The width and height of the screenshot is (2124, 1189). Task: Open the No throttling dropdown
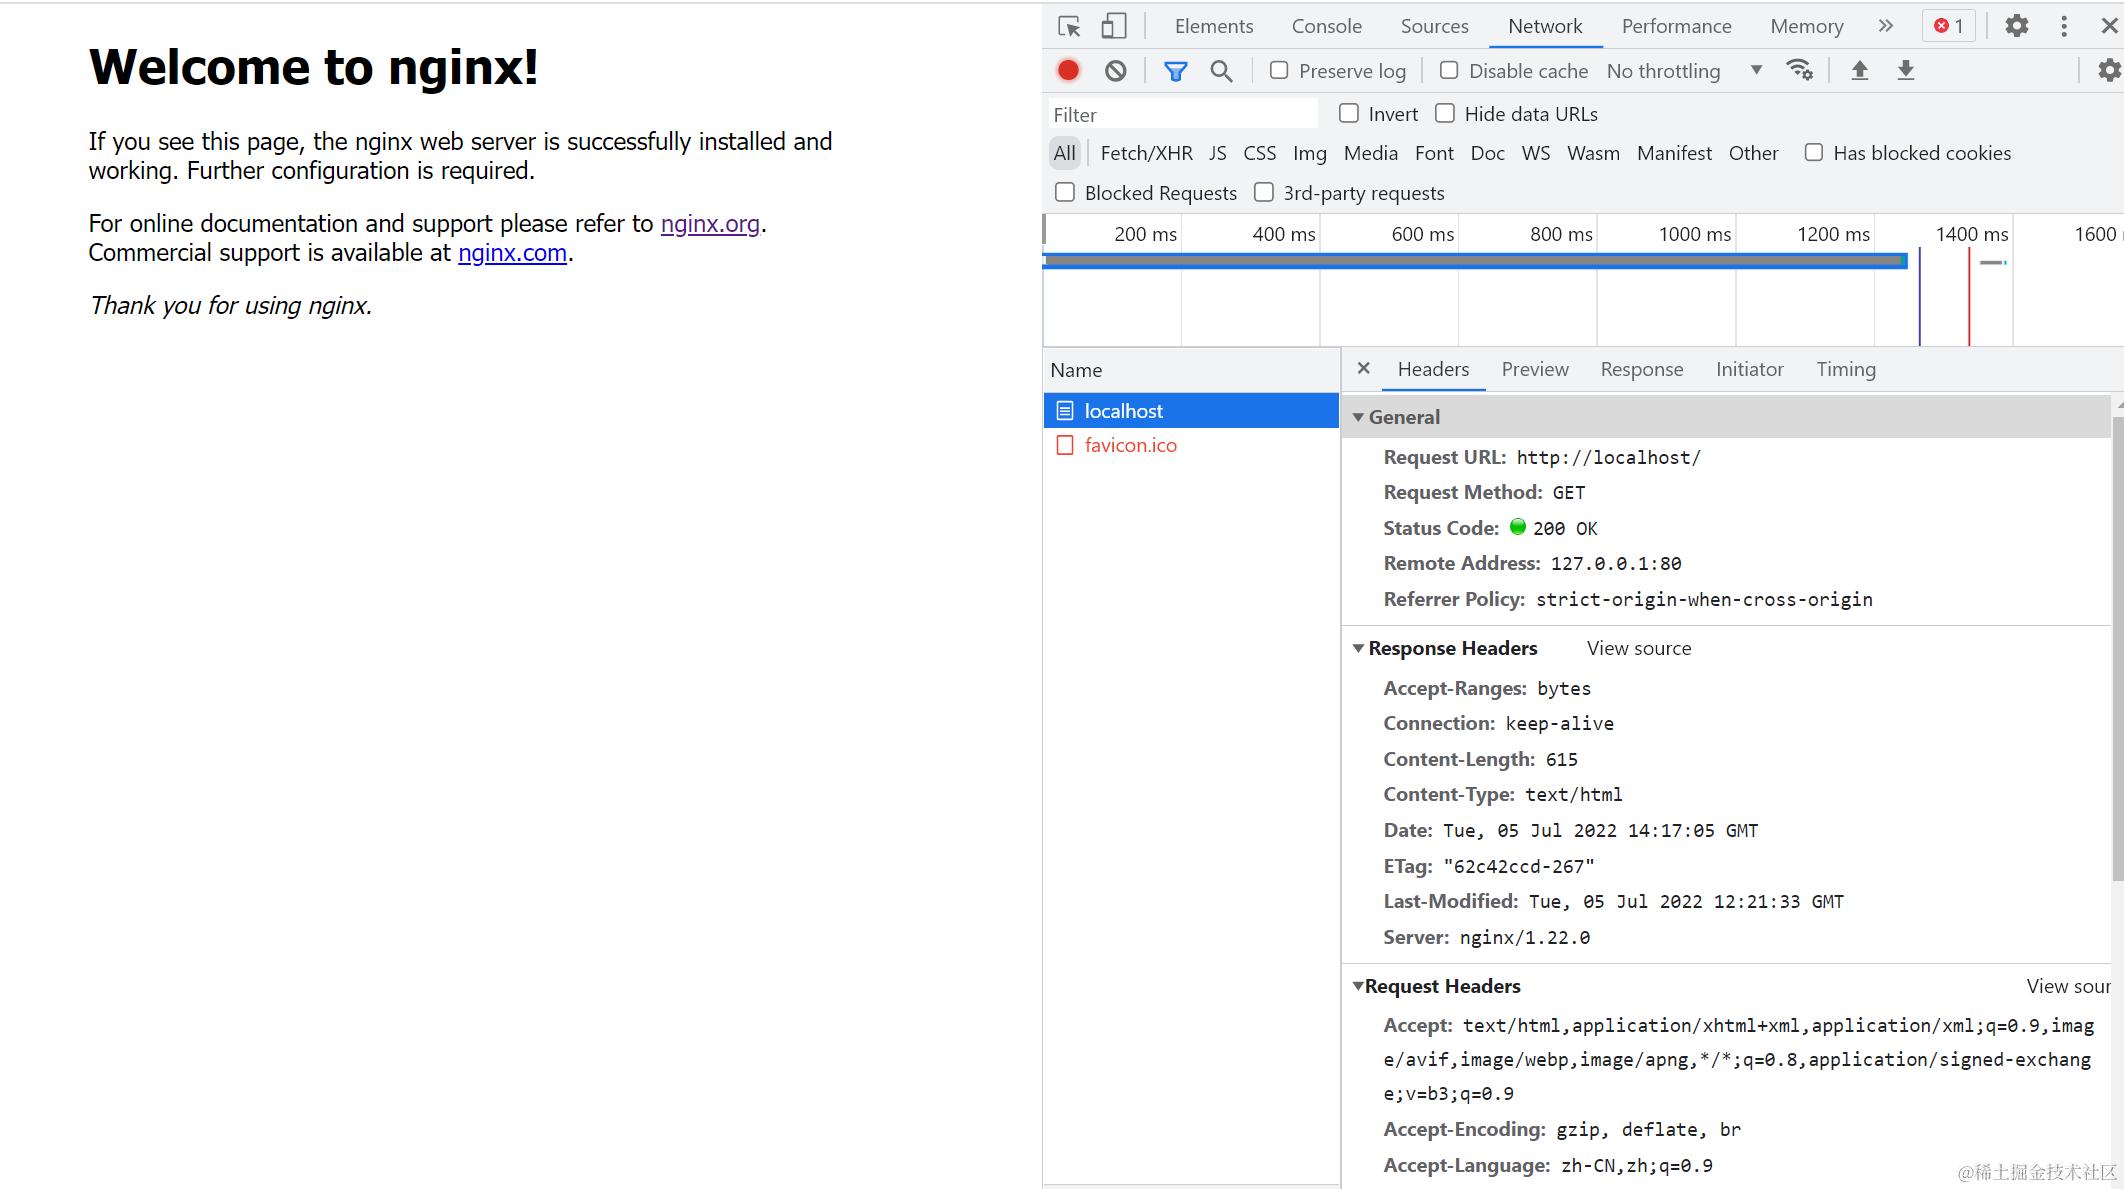(1684, 70)
